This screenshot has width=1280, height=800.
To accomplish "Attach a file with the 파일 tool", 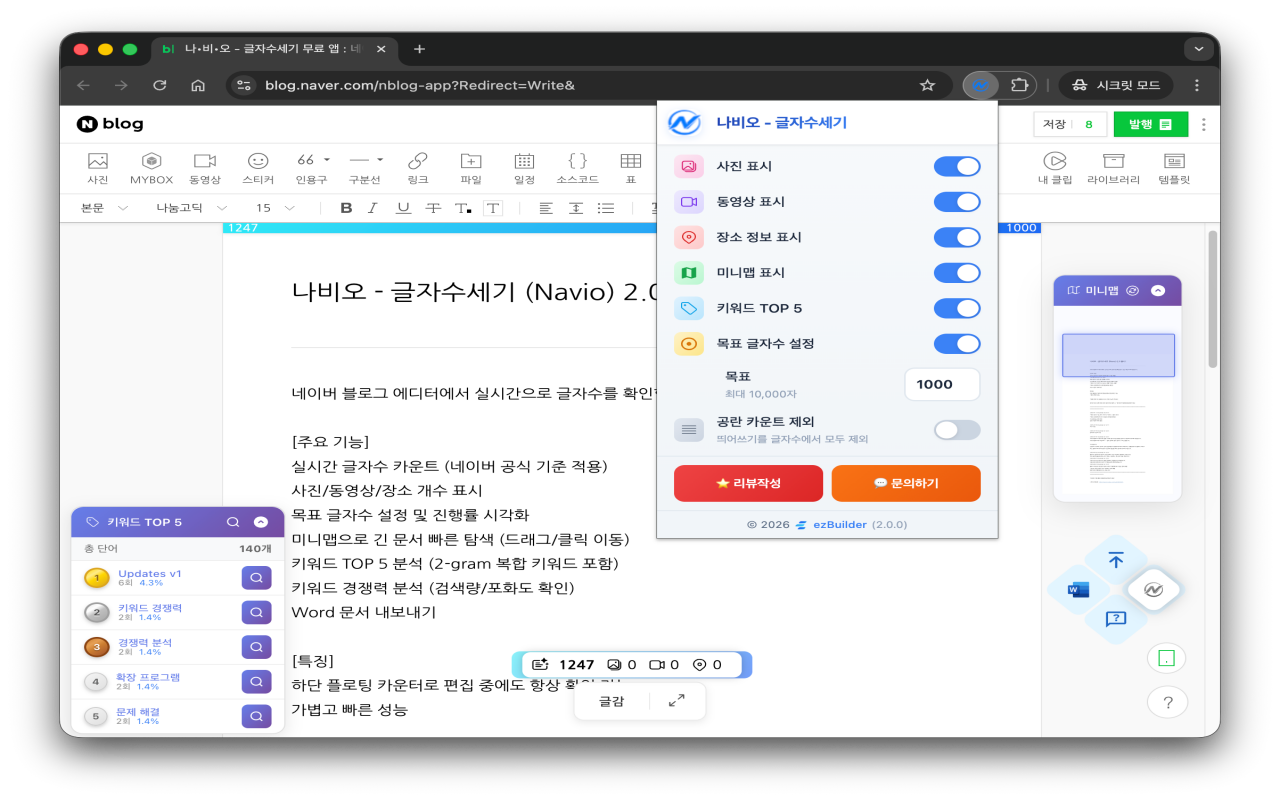I will click(x=471, y=168).
